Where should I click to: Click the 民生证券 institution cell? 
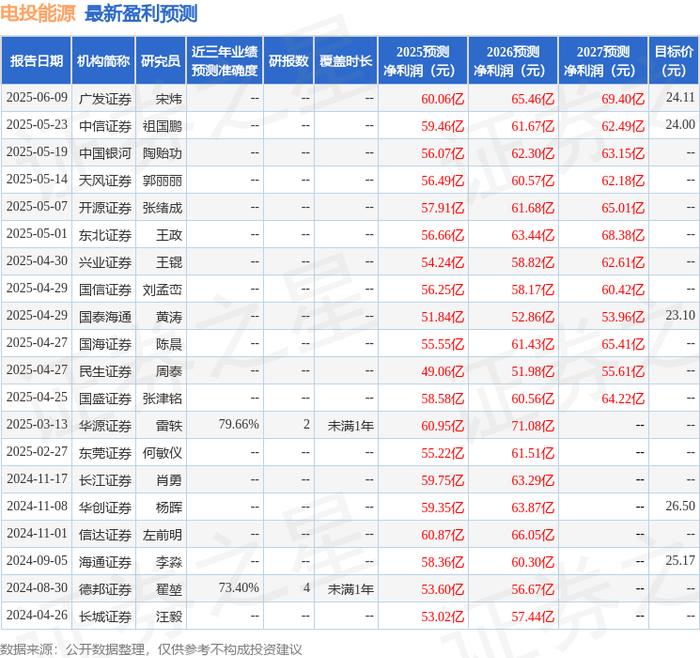click(x=105, y=371)
